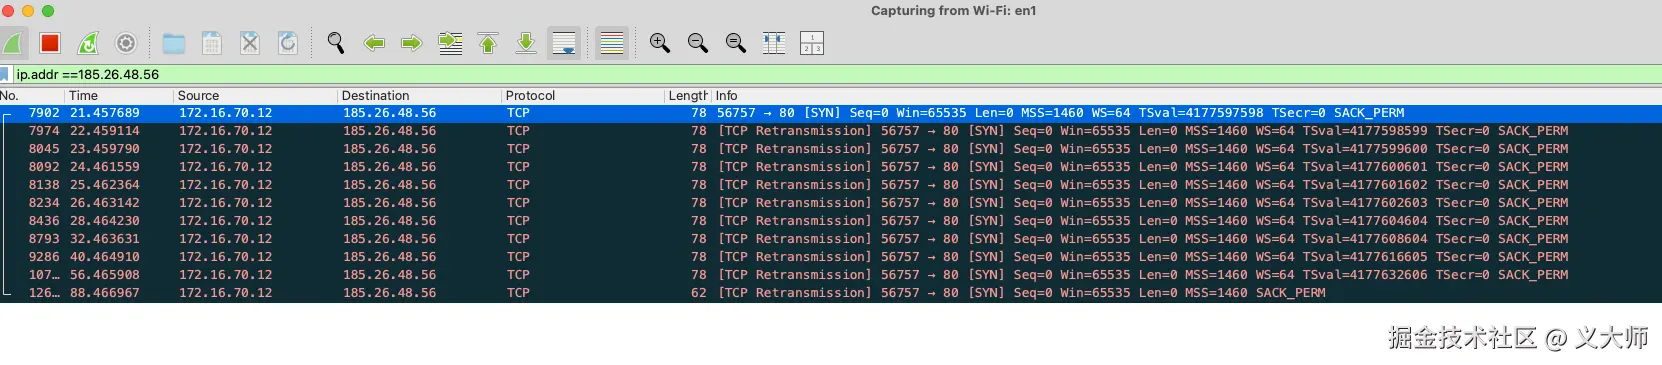Go to specified packet icon
The image size is (1662, 365).
450,43
